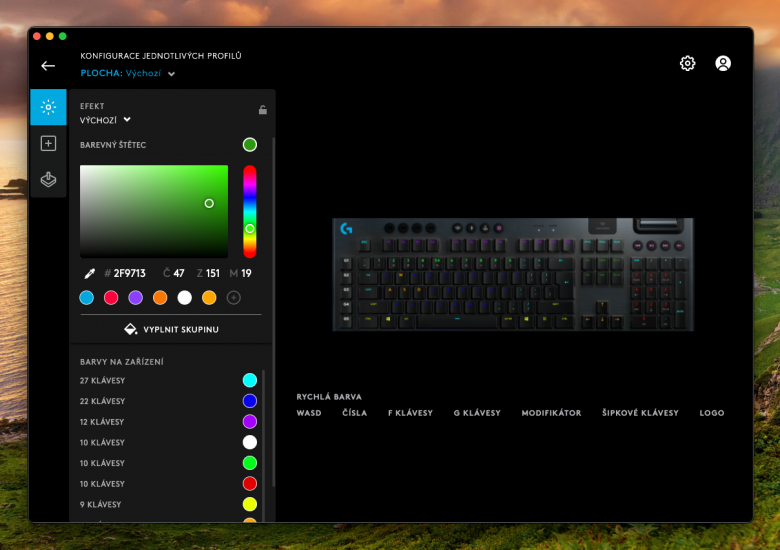Toggle the effect lock padlock icon
The image size is (780, 550).
pos(262,110)
